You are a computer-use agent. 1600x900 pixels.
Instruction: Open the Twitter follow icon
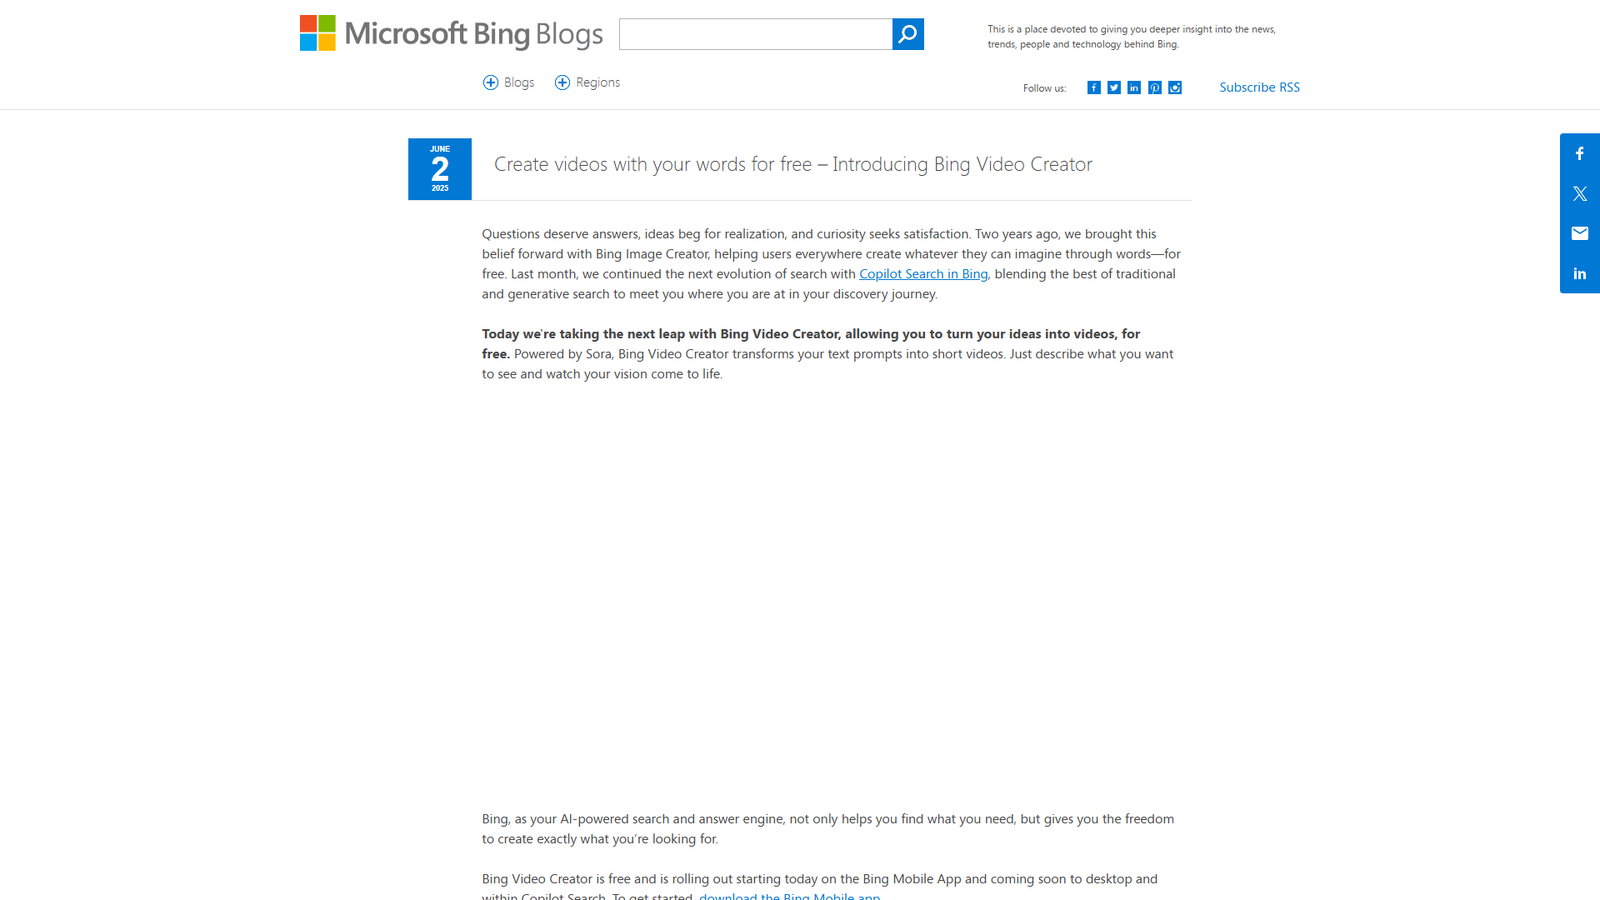[x=1113, y=87]
